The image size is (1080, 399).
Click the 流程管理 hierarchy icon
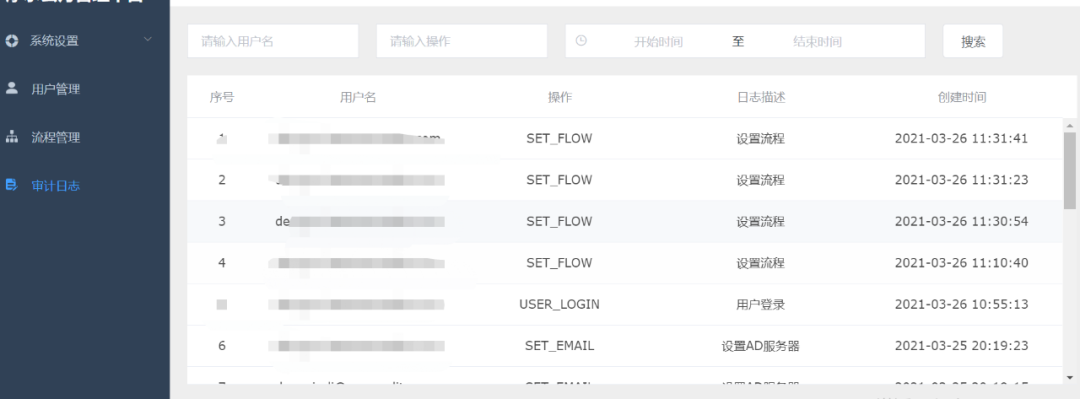coord(12,137)
